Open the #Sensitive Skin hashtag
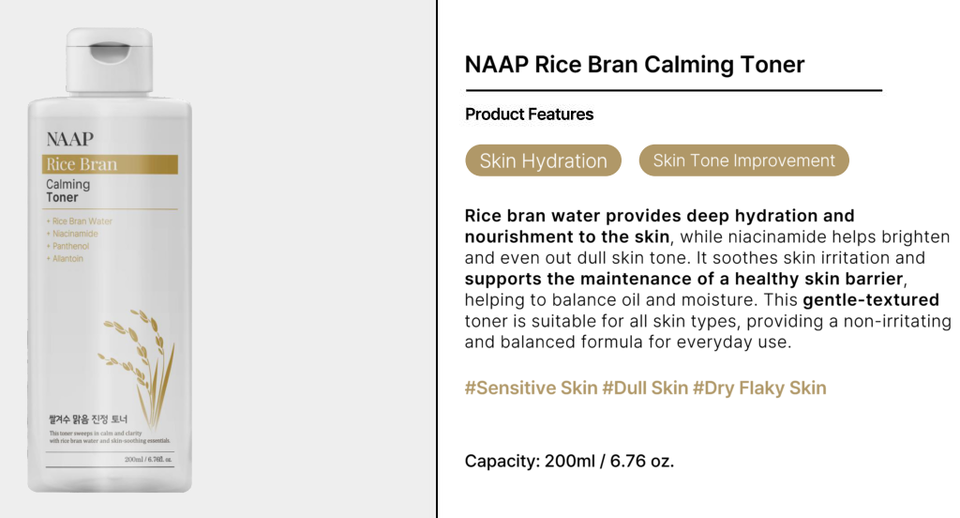The height and width of the screenshot is (518, 960). tap(531, 388)
